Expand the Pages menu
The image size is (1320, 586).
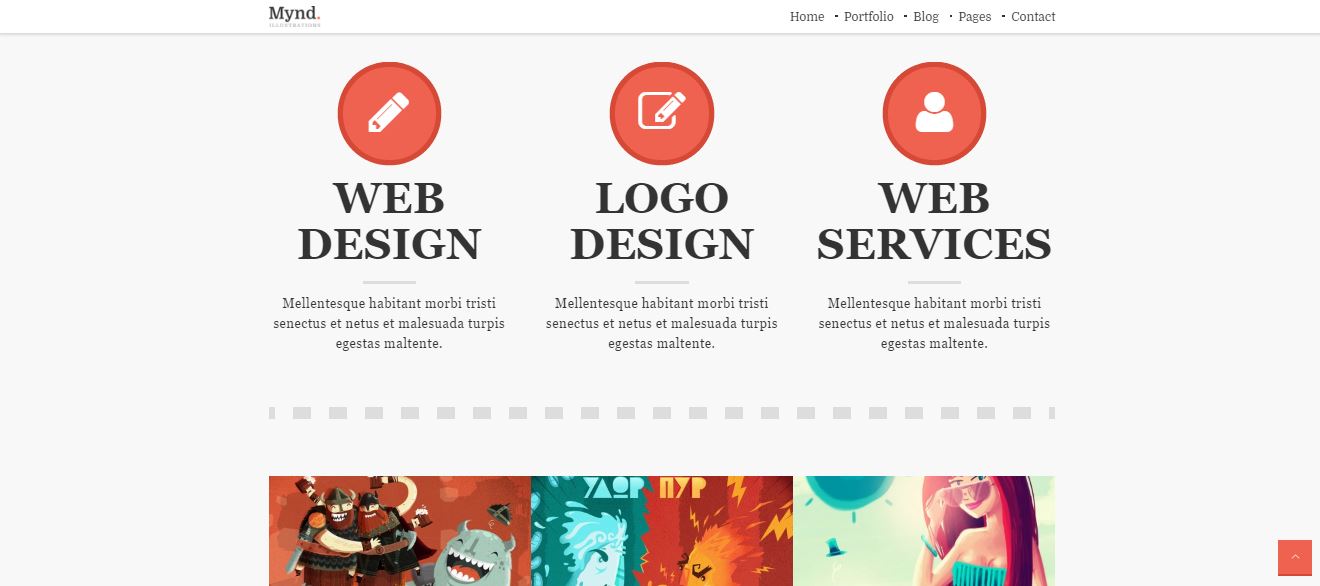point(974,17)
